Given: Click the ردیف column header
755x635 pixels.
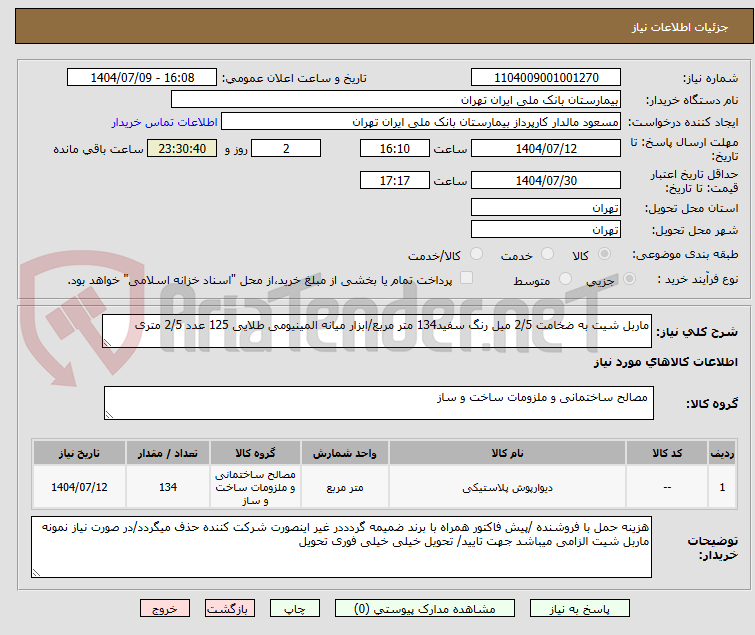Looking at the screenshot, I should (722, 453).
